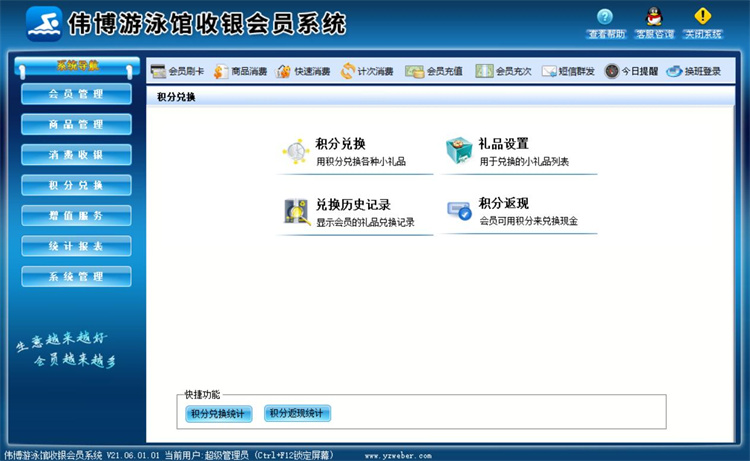Click the 会员刷卡 card icon
Image resolution: width=750 pixels, height=461 pixels.
(x=158, y=71)
